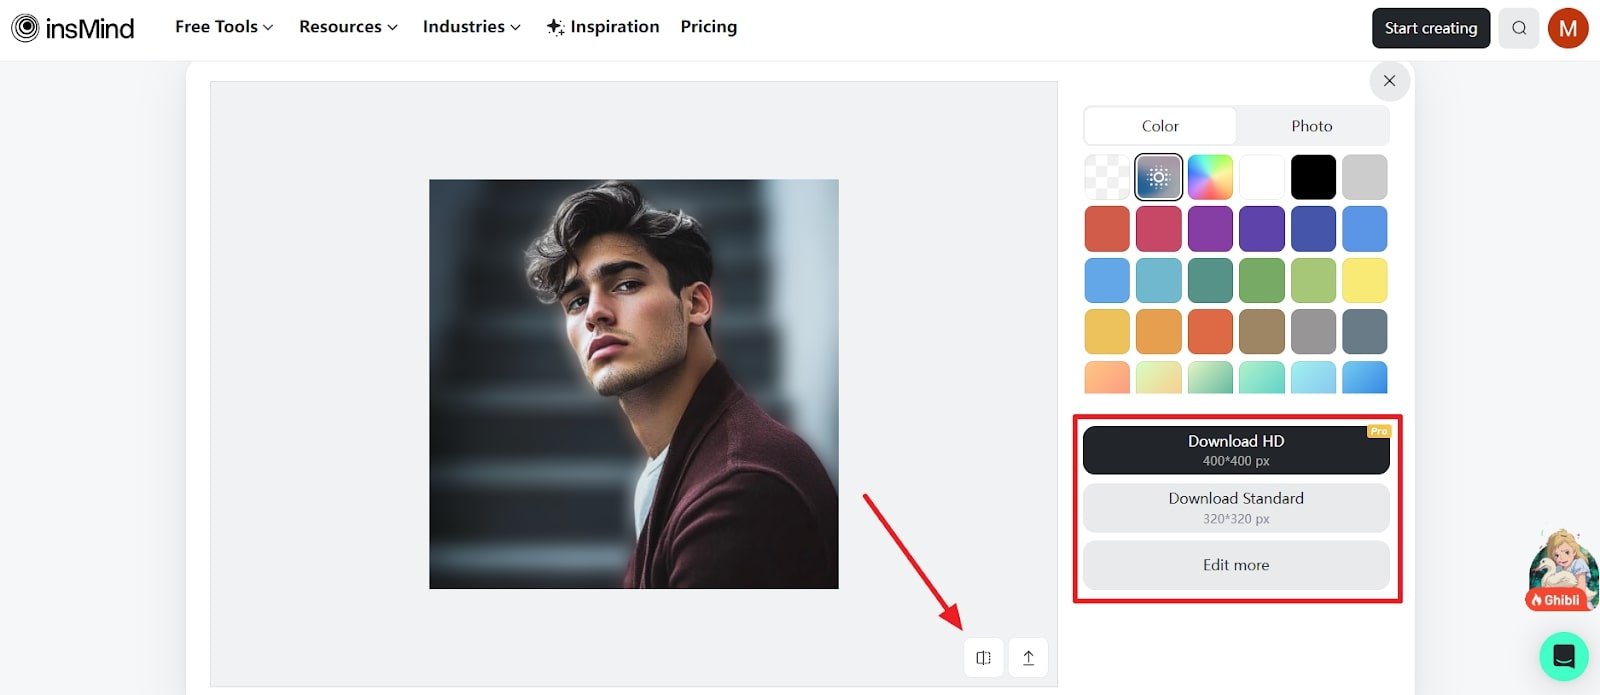The height and width of the screenshot is (695, 1600).
Task: Open the Pricing page link
Action: [x=709, y=27]
